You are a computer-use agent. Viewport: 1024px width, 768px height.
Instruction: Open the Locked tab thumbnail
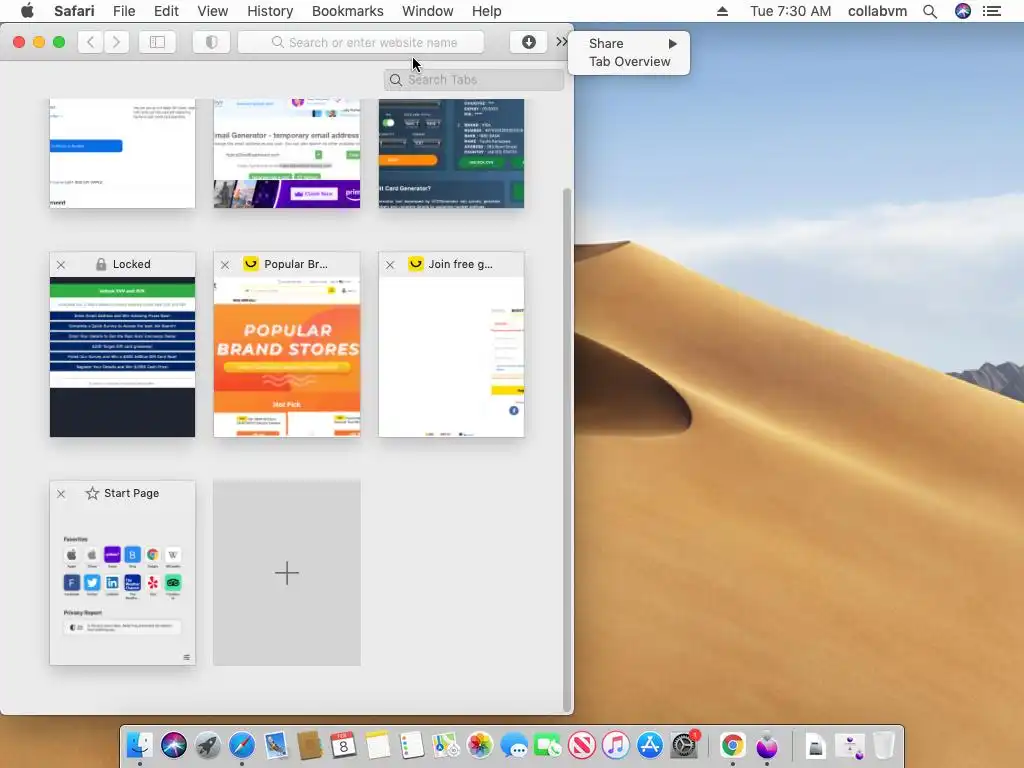123,357
